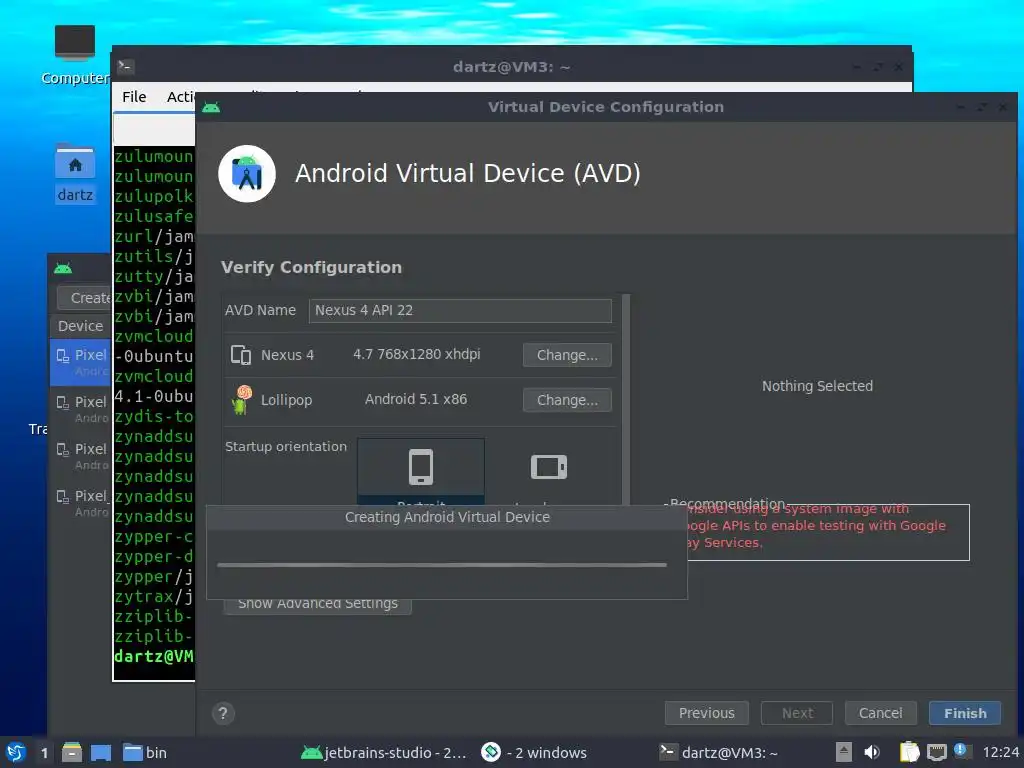Select the first Pixel device row

click(80, 362)
